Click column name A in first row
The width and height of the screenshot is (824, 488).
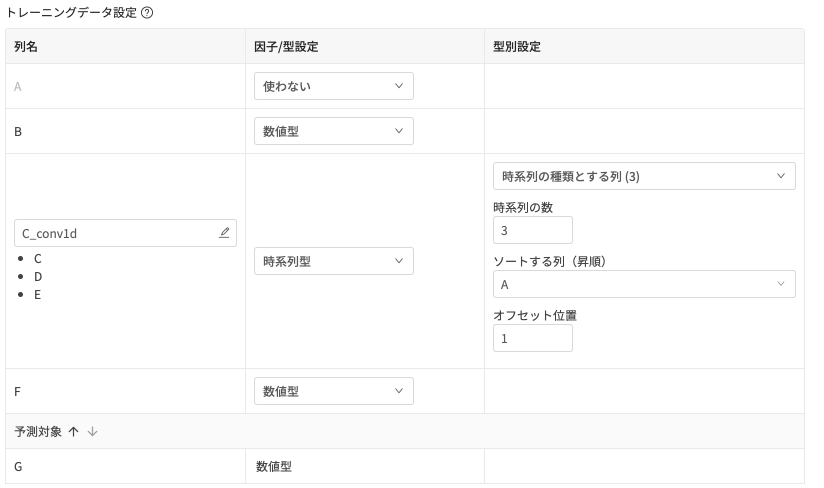pos(18,87)
